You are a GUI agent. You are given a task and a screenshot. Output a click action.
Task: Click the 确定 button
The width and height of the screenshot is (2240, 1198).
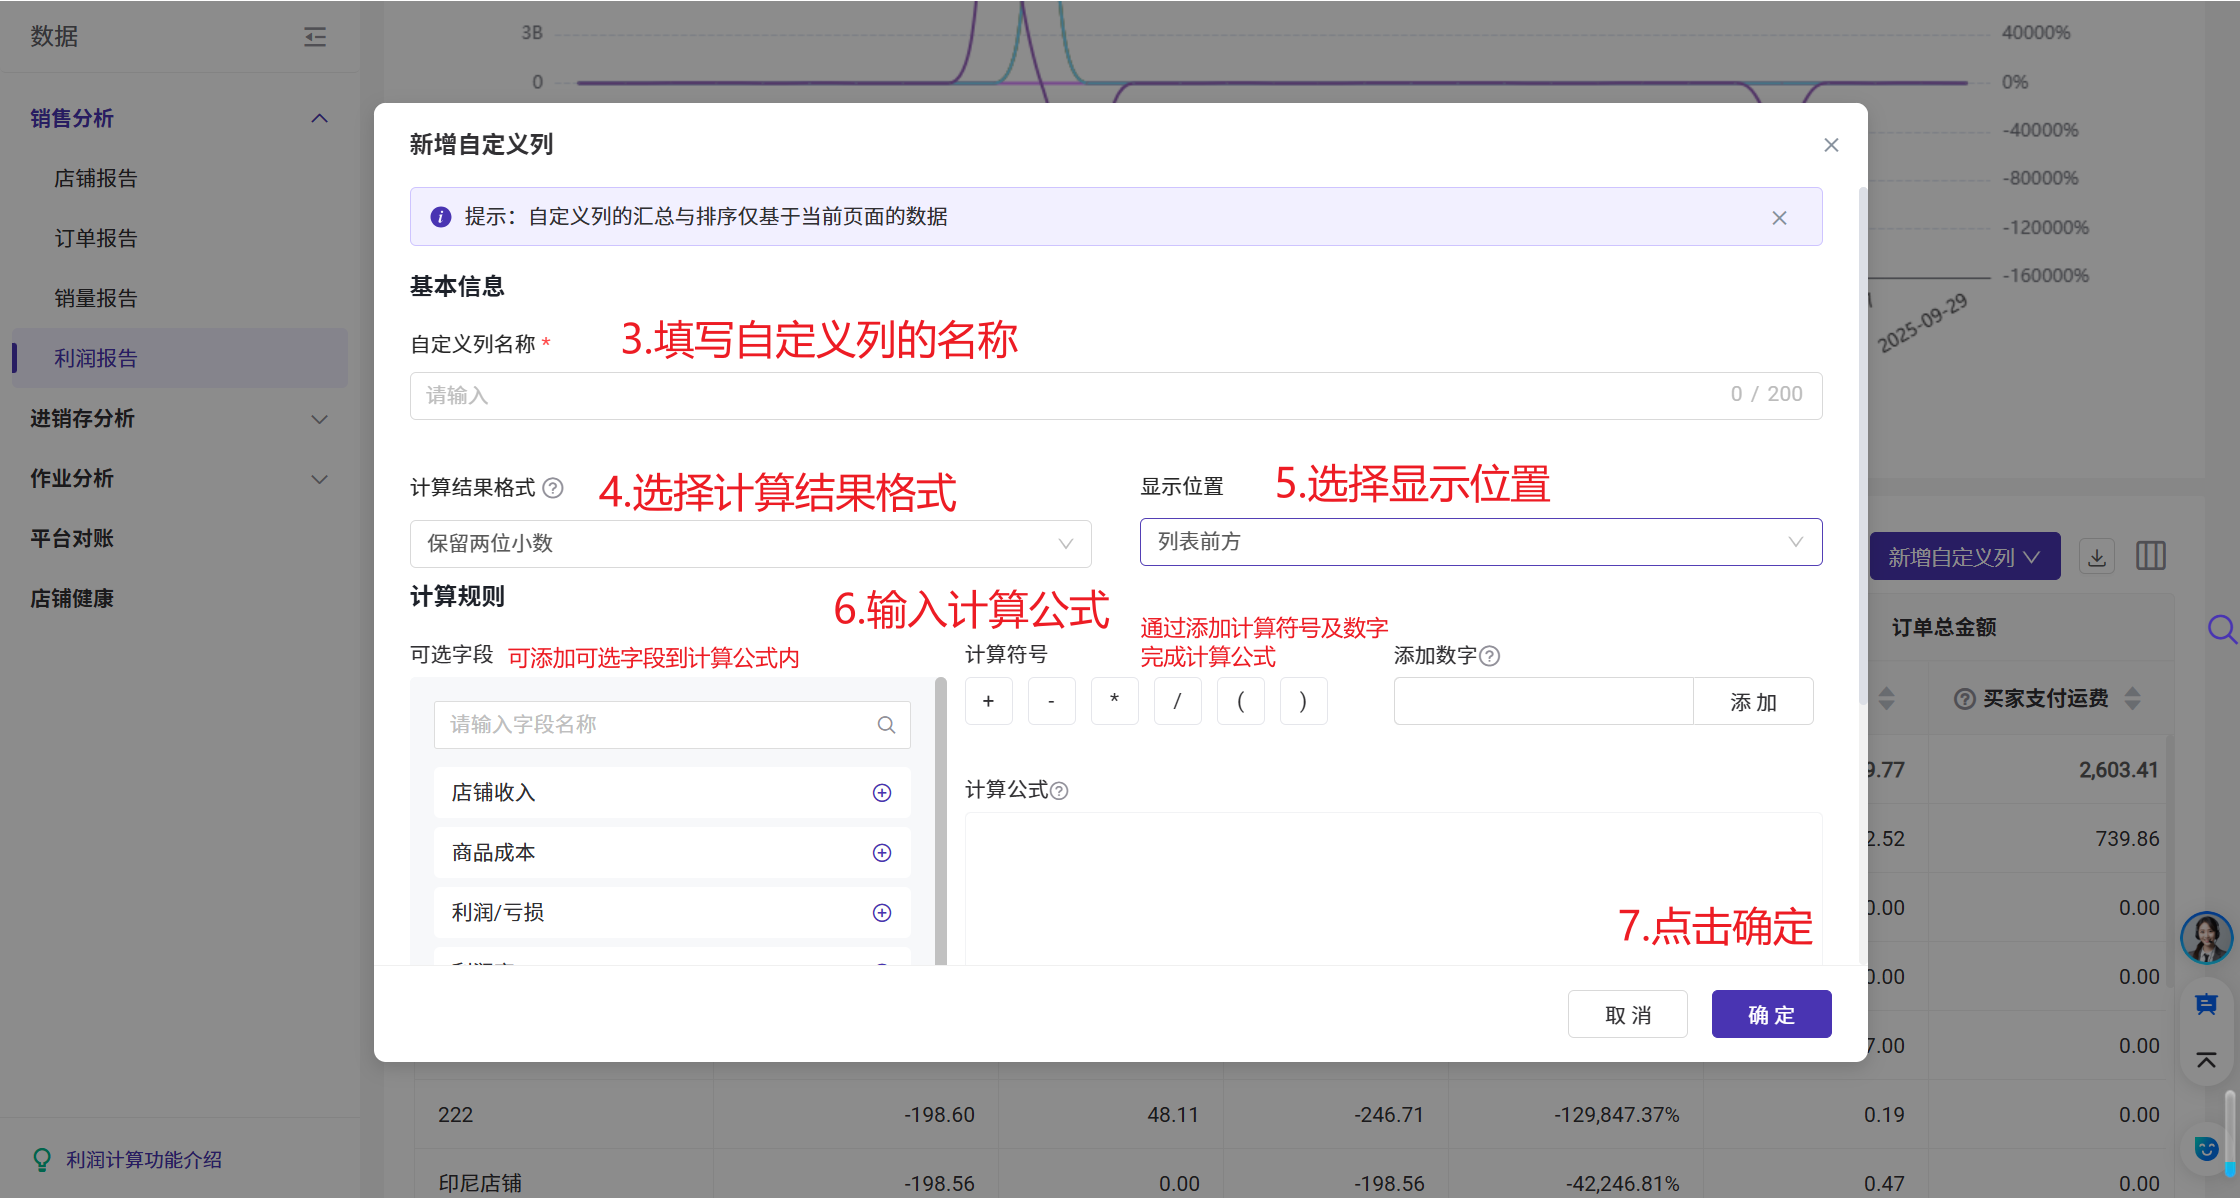coord(1771,1015)
